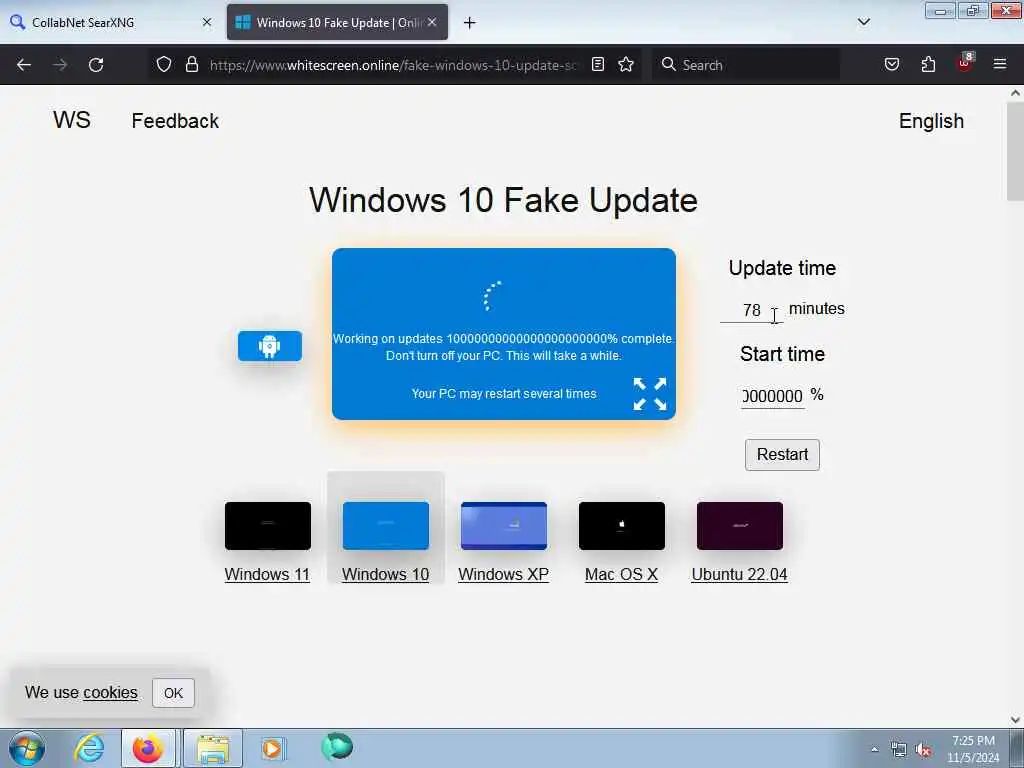Click the Android app download icon
The height and width of the screenshot is (768, 1024).
click(270, 346)
